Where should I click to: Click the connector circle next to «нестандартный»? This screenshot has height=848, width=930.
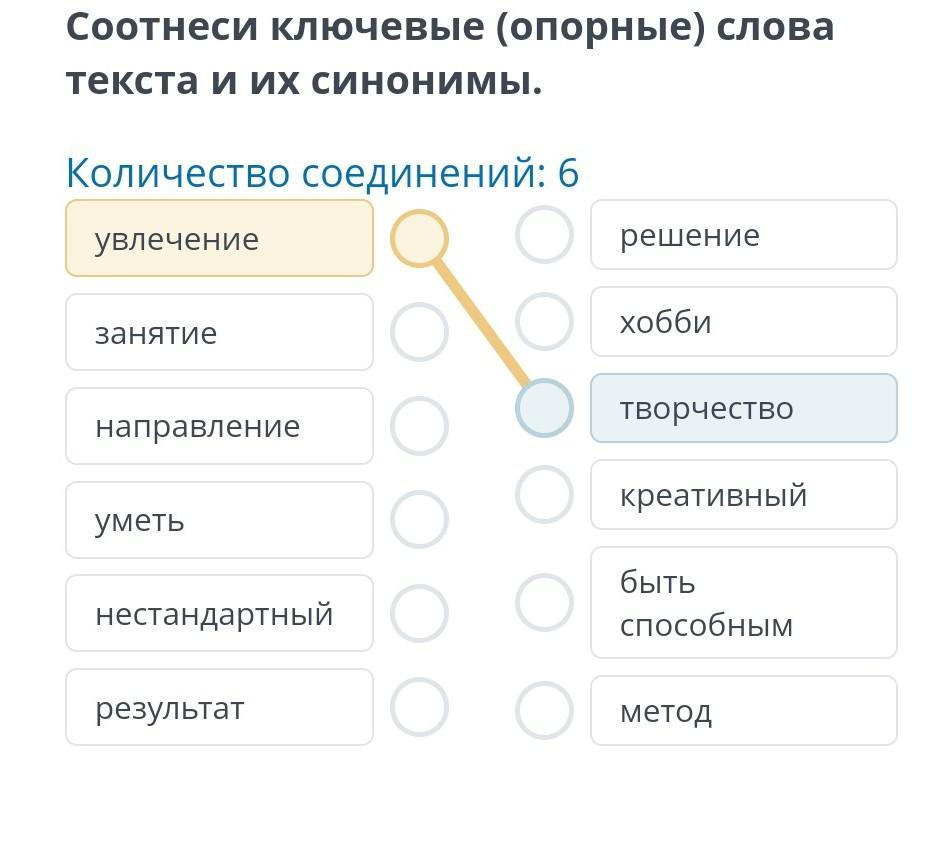pos(419,613)
